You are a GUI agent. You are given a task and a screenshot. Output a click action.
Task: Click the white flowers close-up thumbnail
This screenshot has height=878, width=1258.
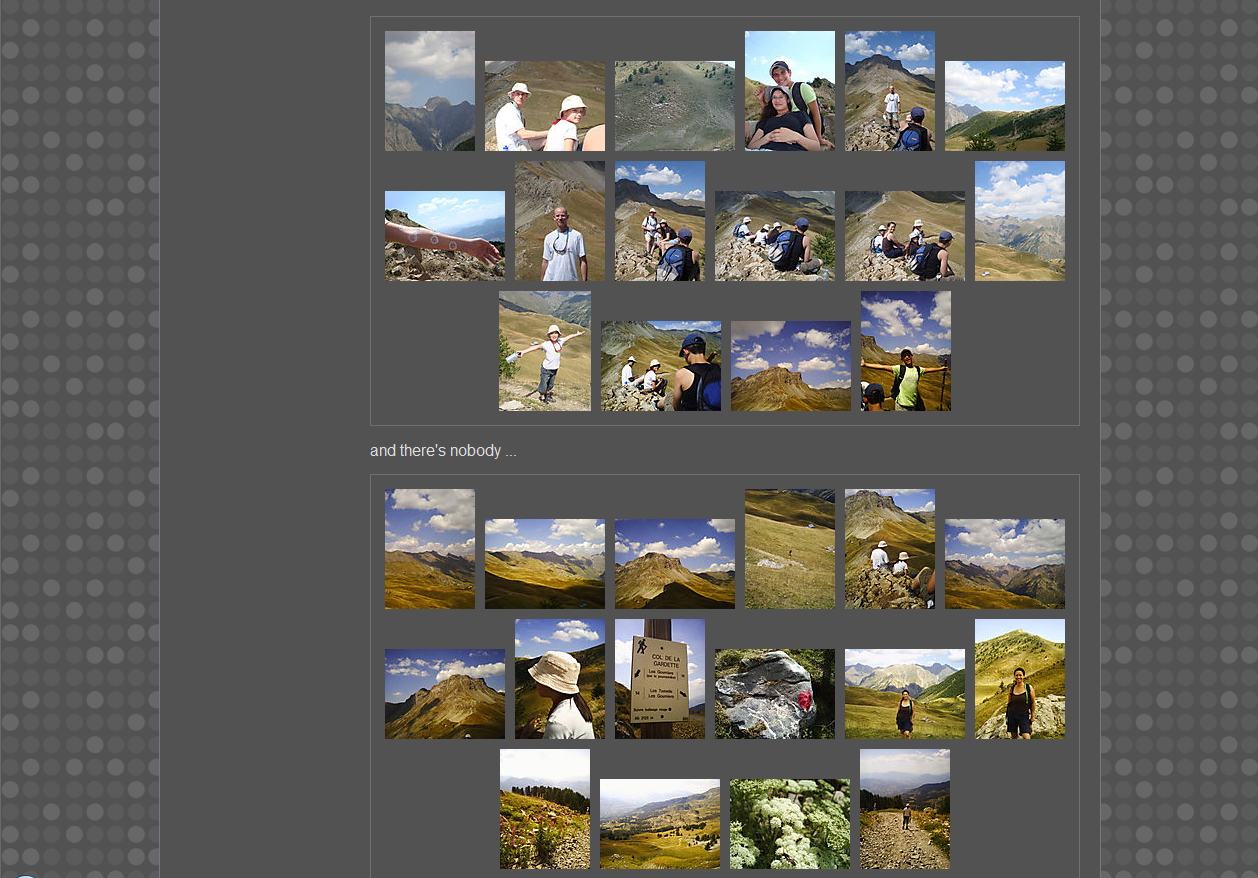pos(789,824)
